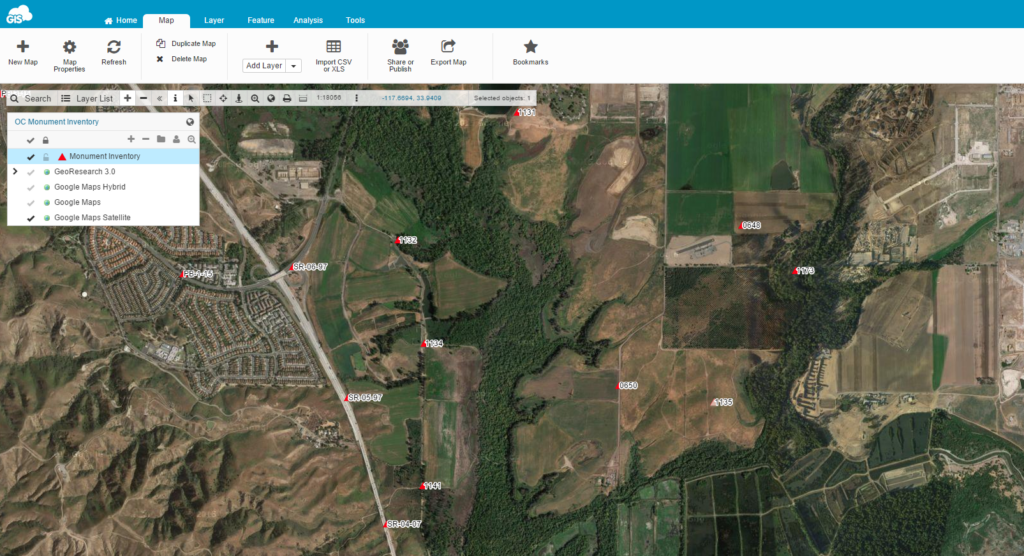Screen dimensions: 1024x556
Task: Toggle visibility of Monument Inventory layer
Action: click(x=31, y=157)
